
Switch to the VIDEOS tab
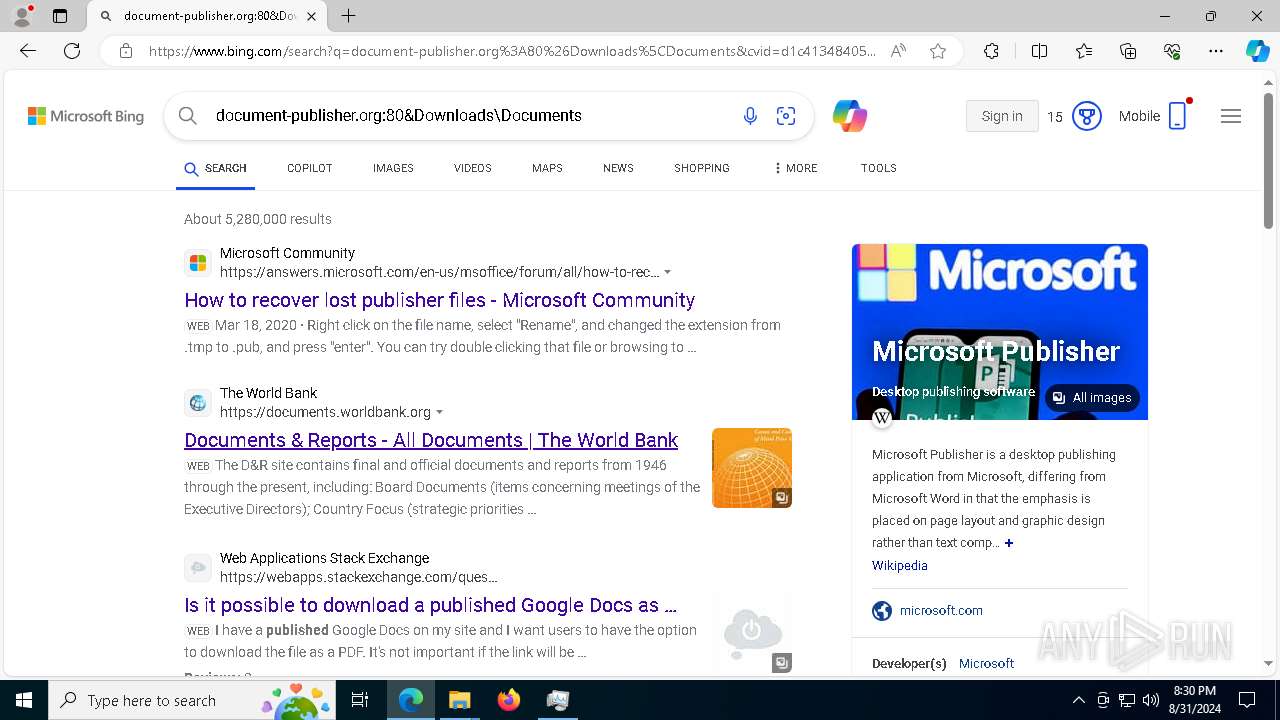click(x=473, y=168)
